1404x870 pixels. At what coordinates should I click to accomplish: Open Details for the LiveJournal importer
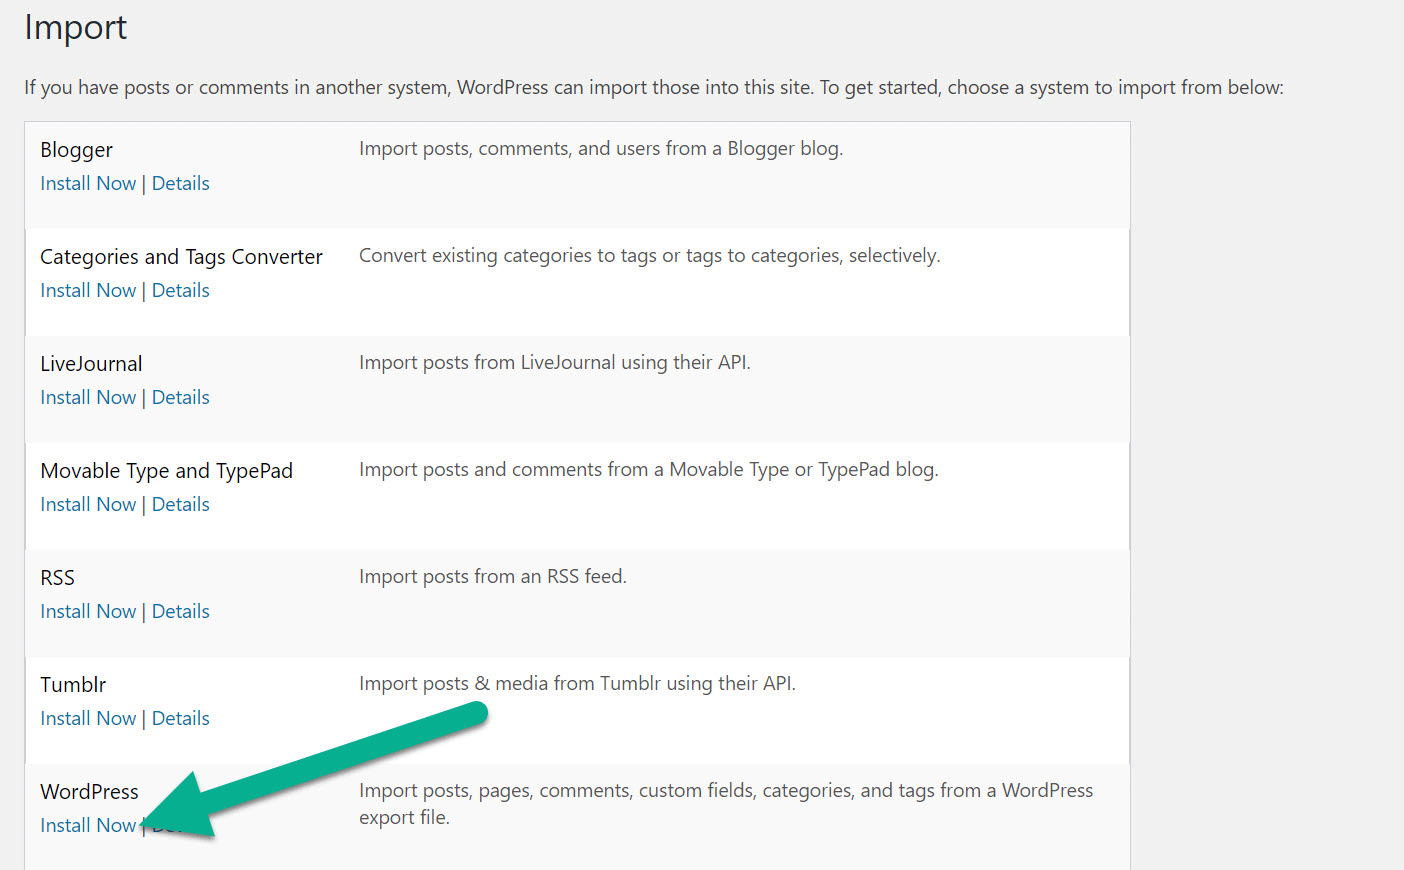(x=181, y=397)
